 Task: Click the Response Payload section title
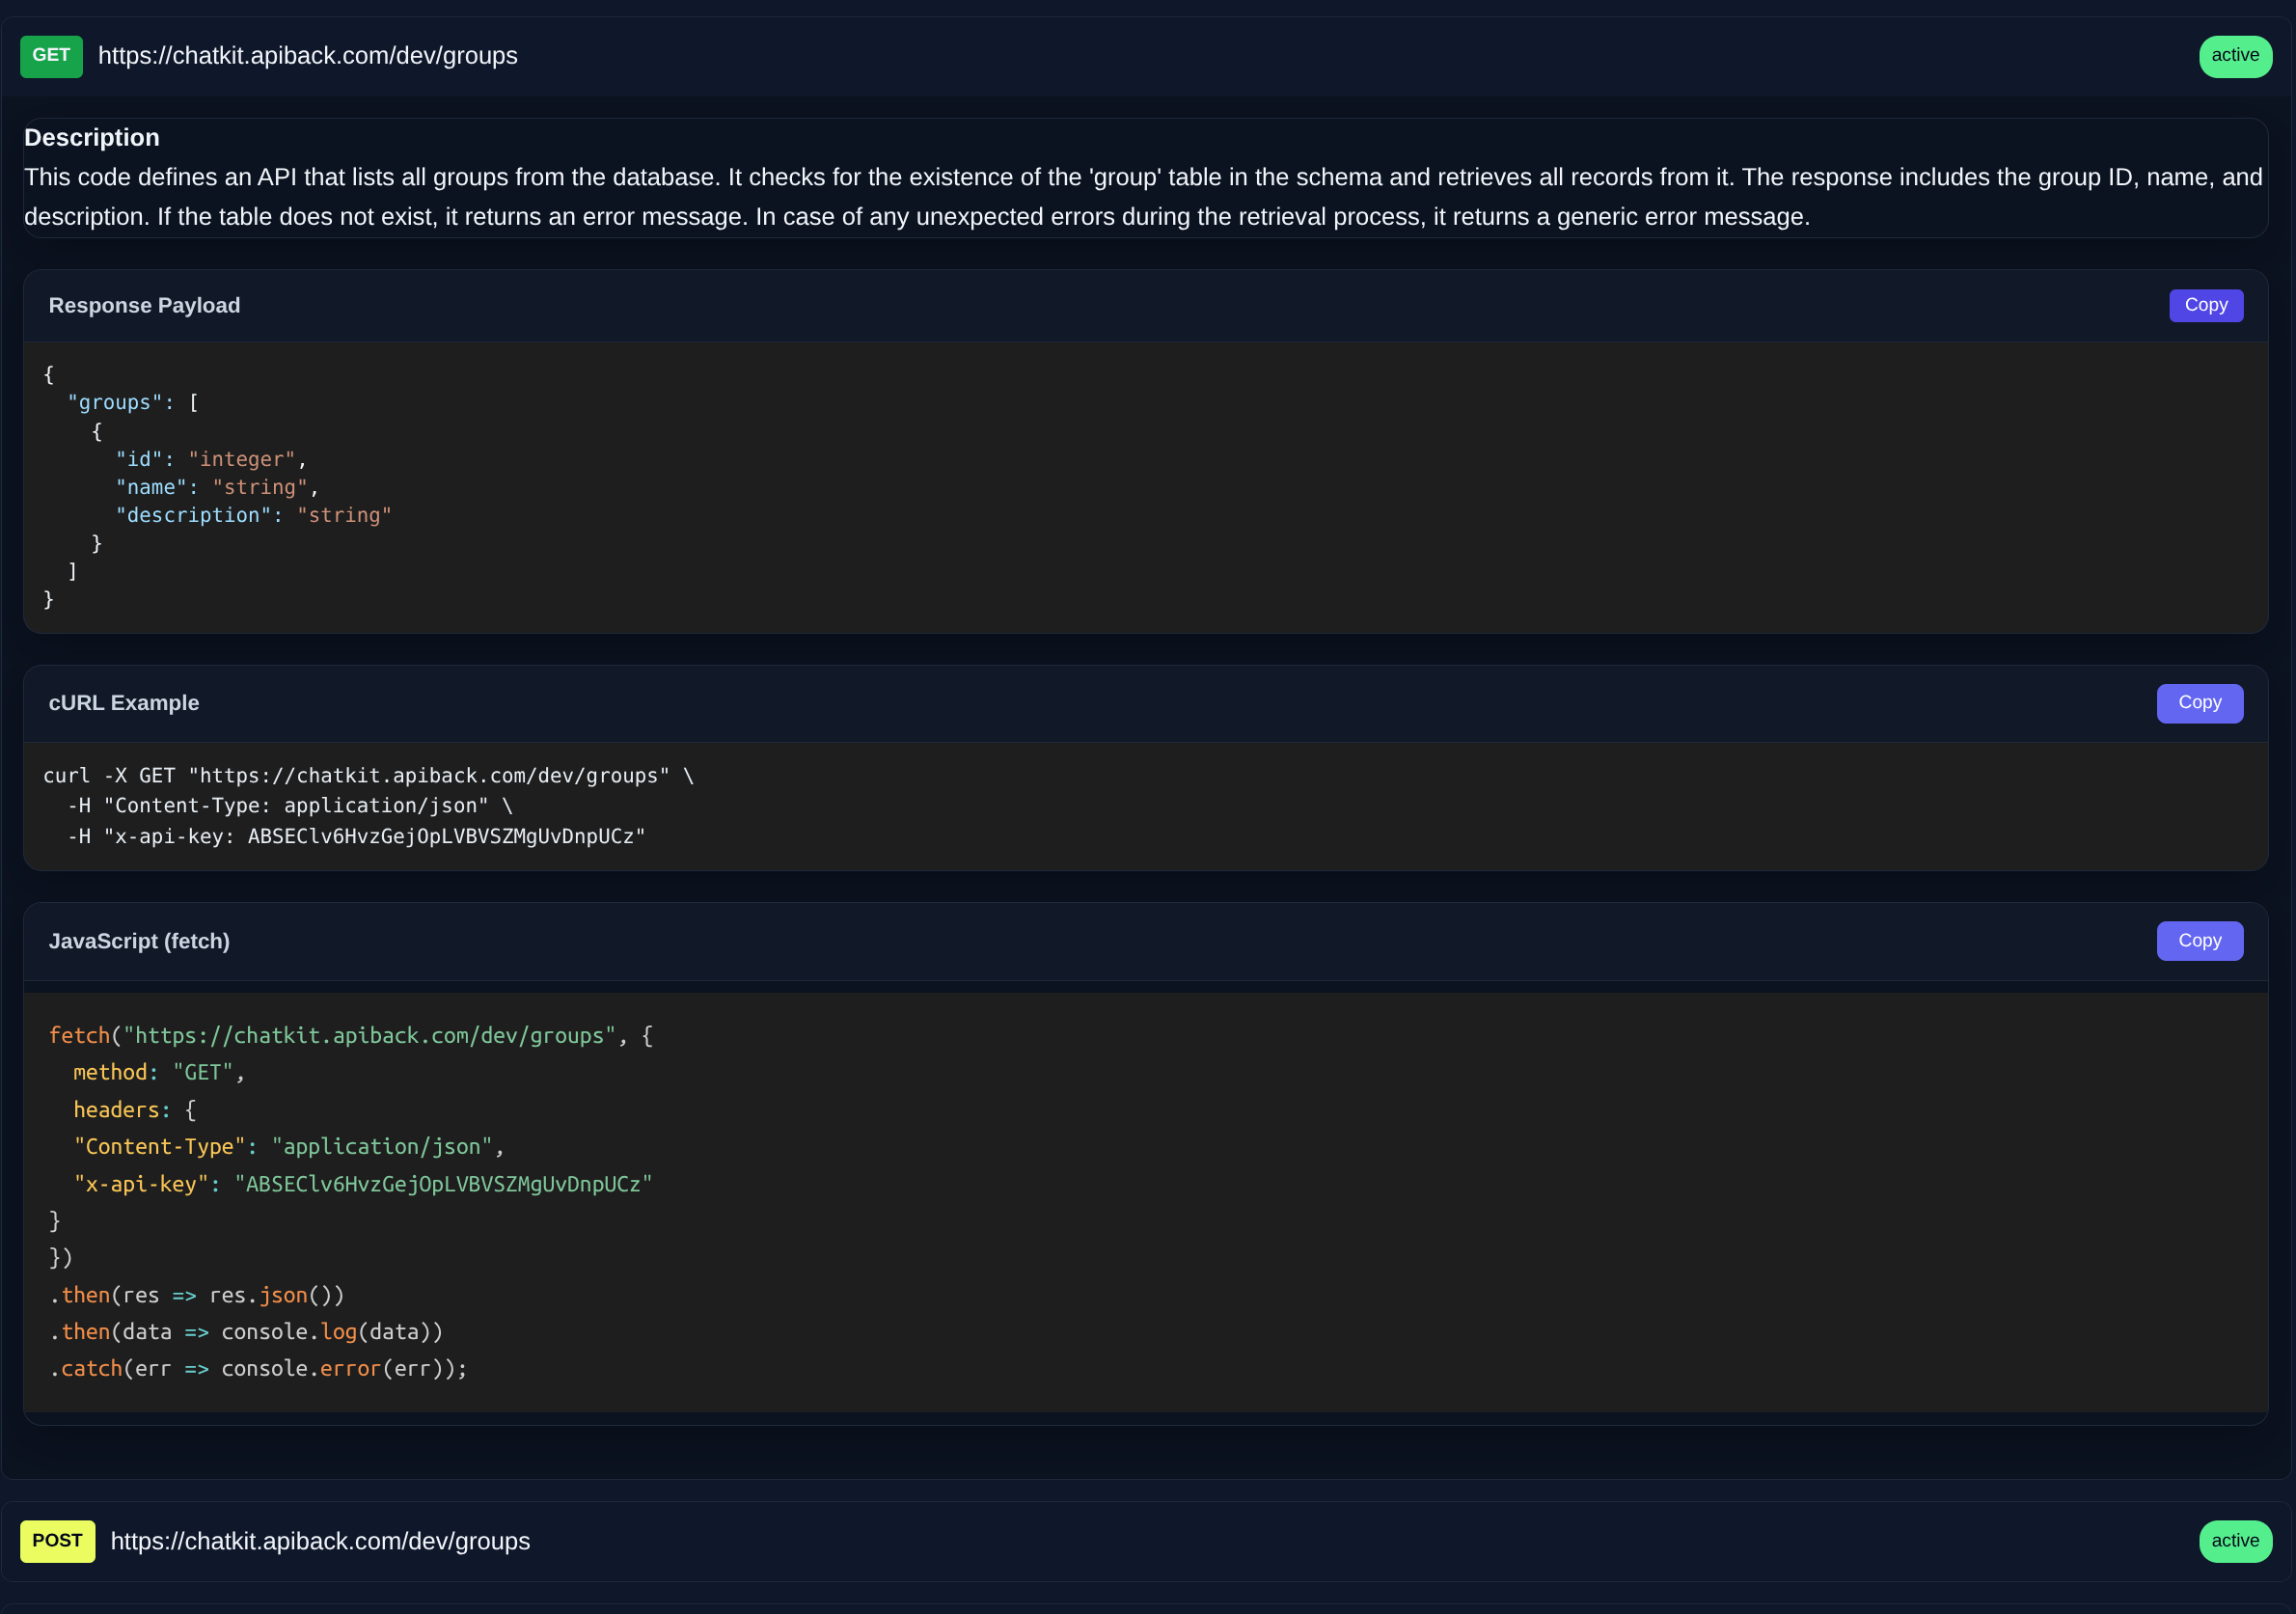(144, 305)
